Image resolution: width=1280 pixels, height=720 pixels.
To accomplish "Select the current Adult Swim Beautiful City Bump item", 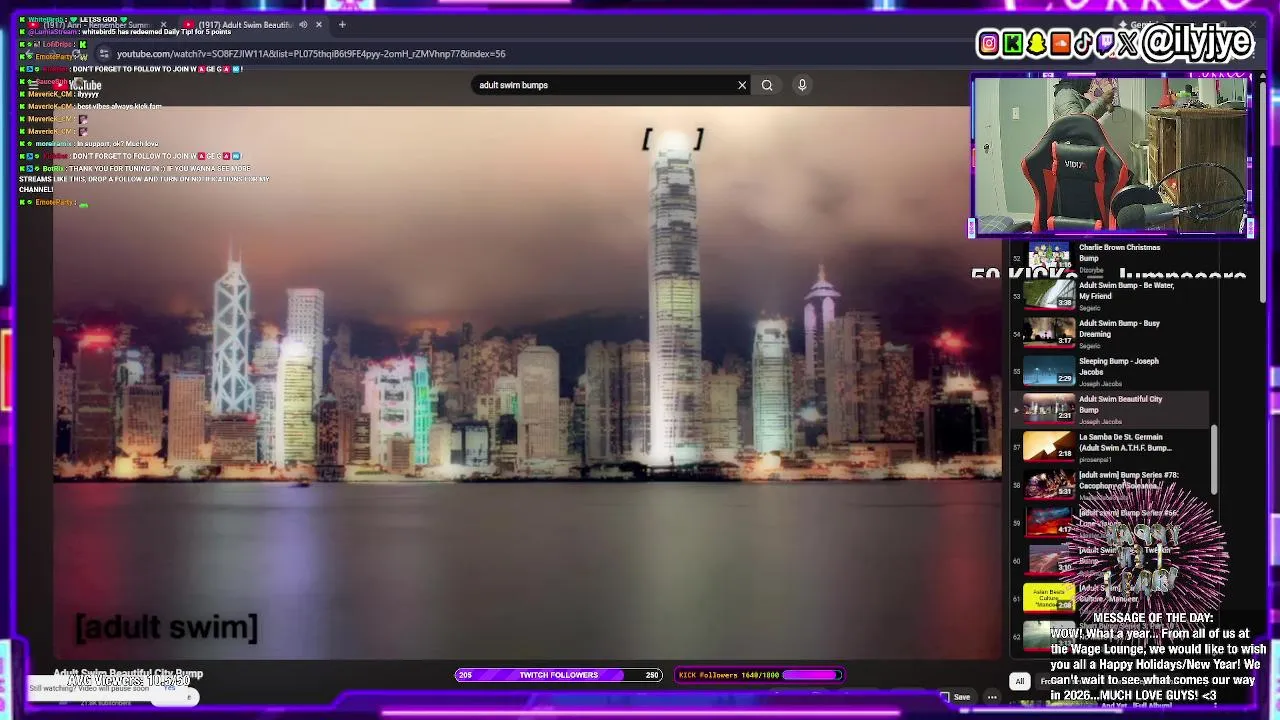I will coord(1110,409).
